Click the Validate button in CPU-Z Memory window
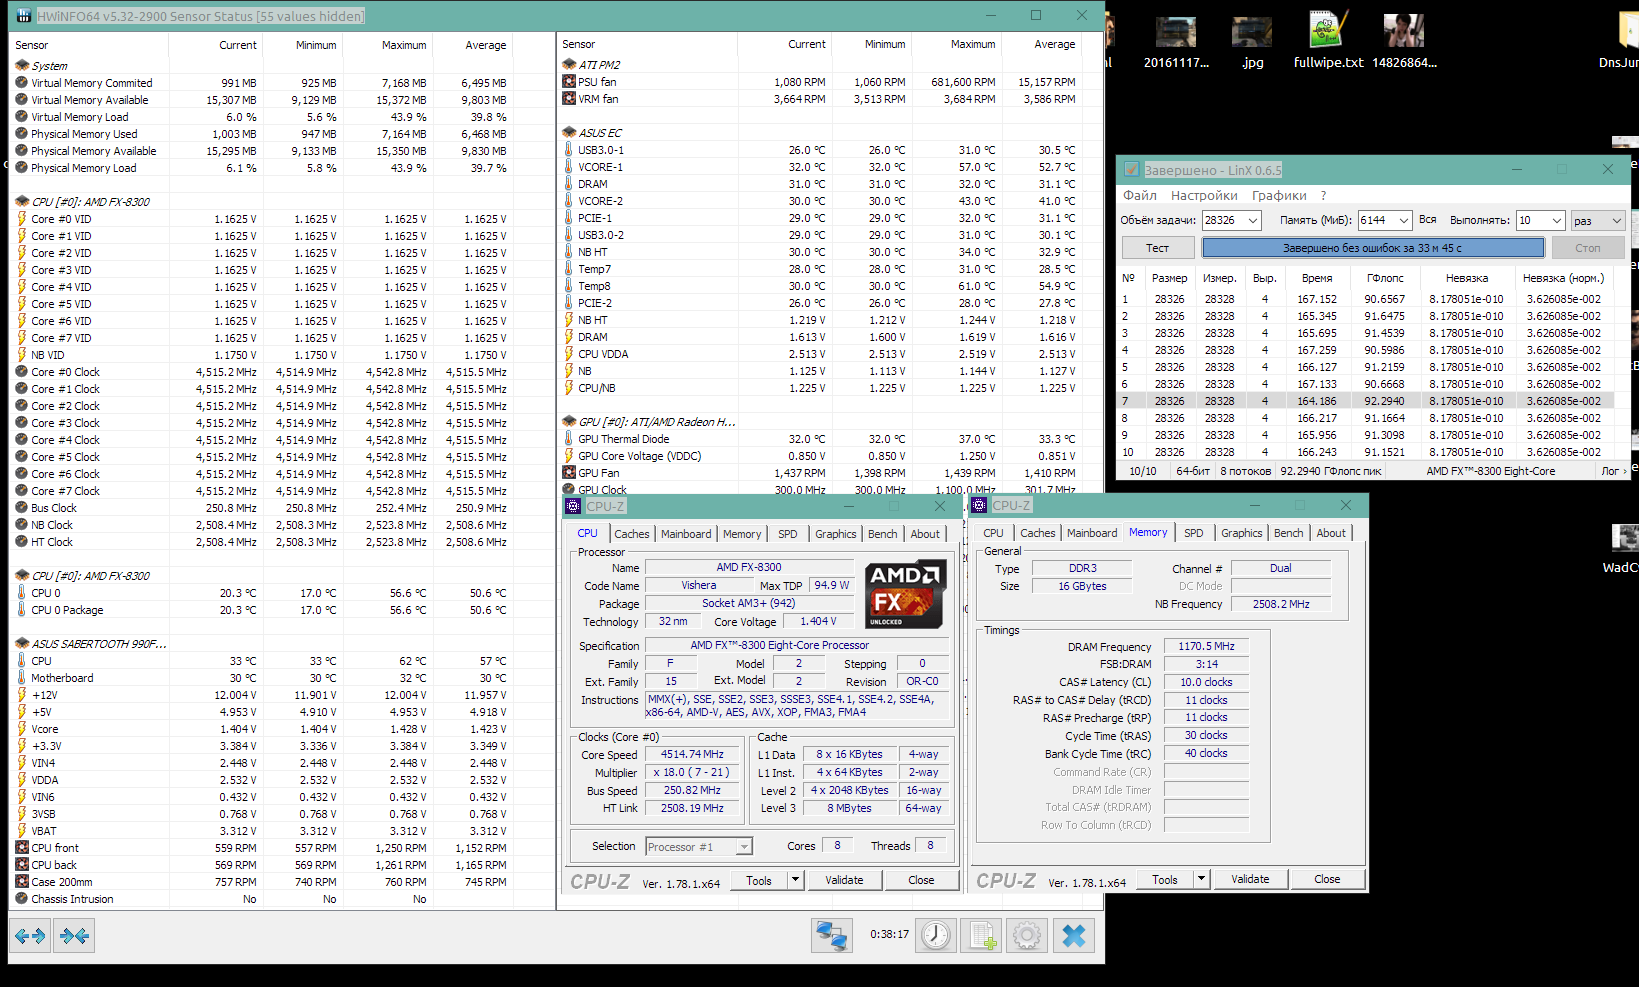 click(1250, 879)
